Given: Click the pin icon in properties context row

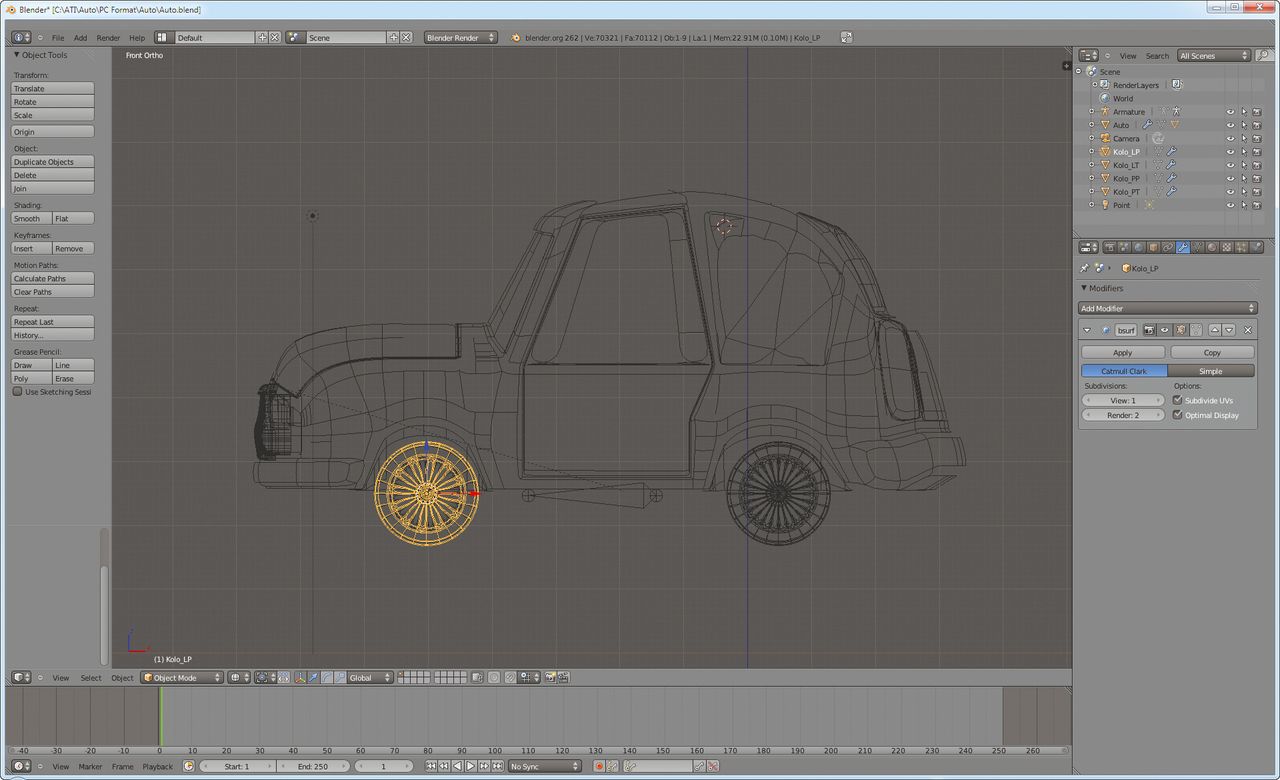Looking at the screenshot, I should [1085, 268].
